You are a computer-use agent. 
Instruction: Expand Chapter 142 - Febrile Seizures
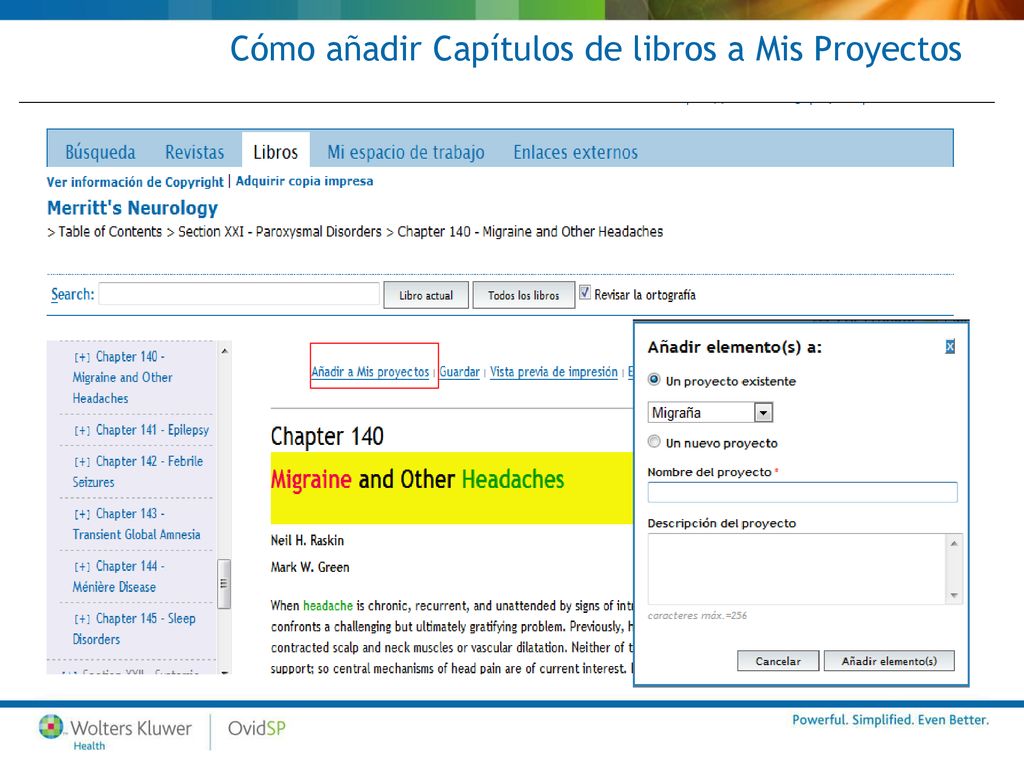pos(82,462)
